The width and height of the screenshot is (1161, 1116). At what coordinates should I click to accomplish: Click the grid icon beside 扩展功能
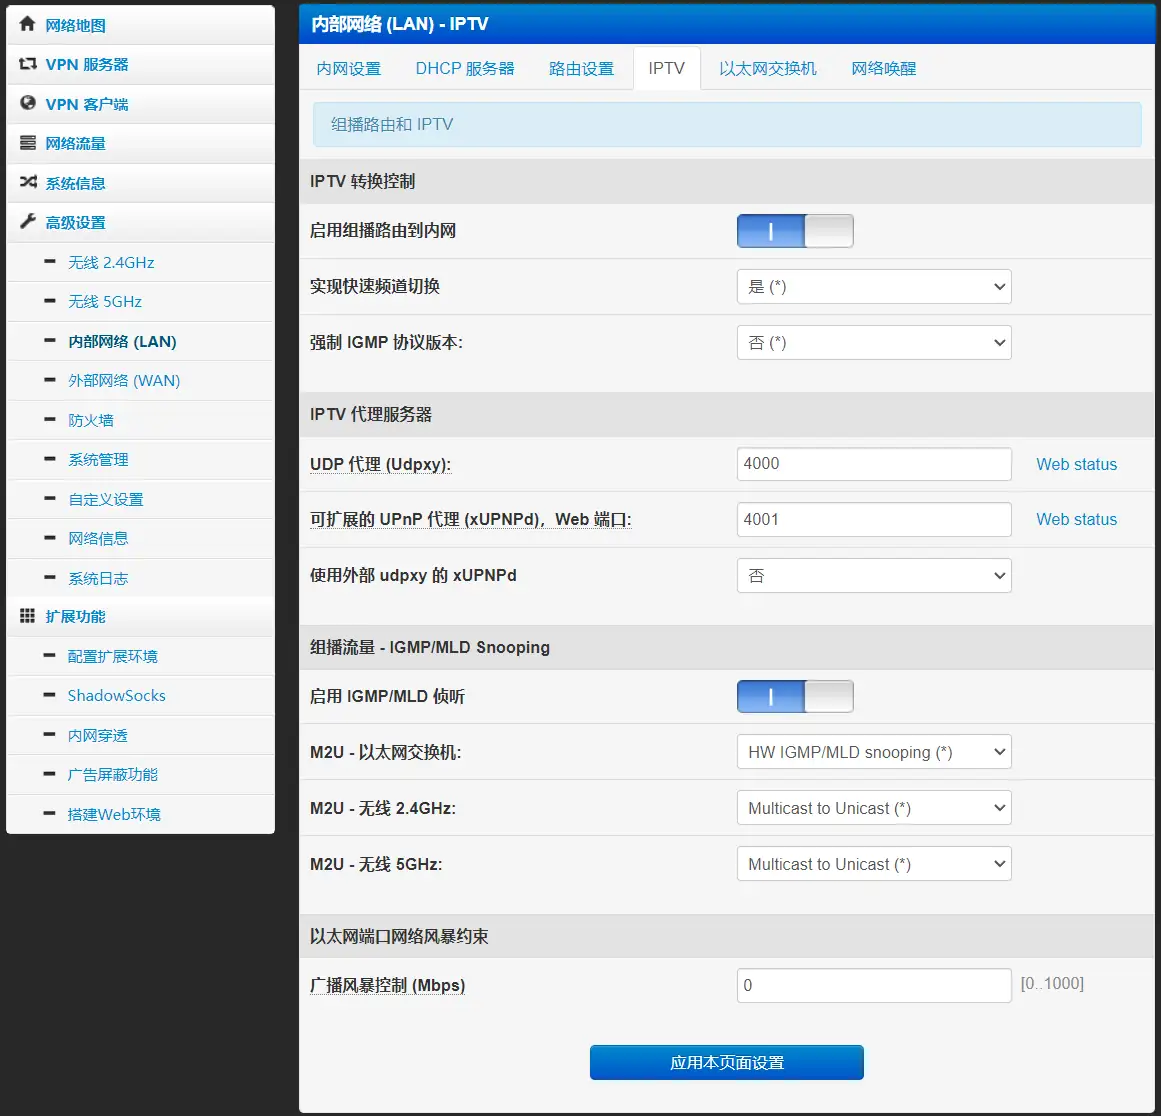pos(27,615)
